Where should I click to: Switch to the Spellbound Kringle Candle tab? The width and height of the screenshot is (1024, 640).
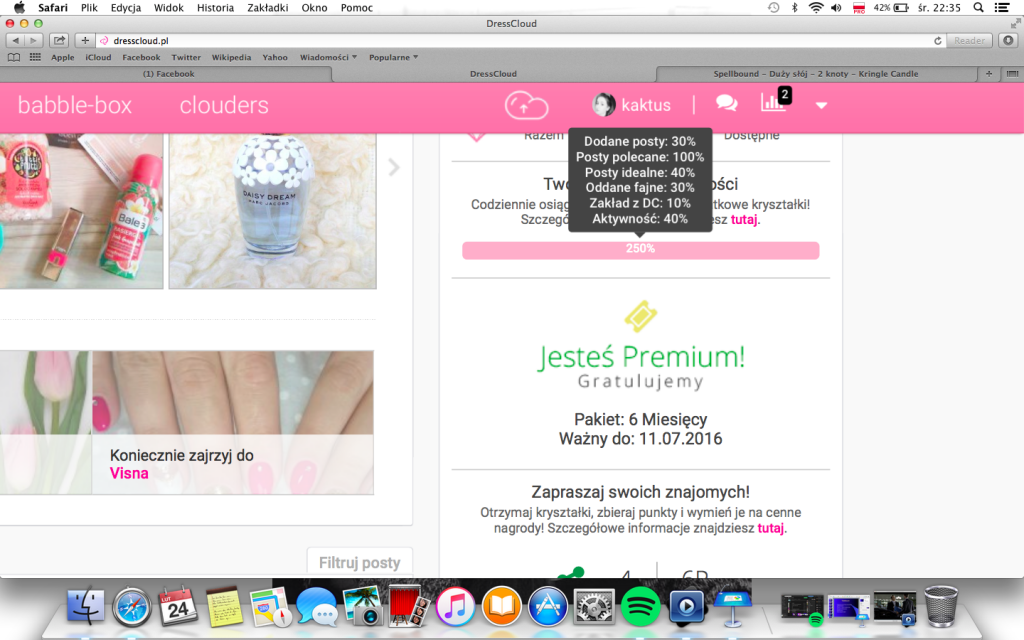point(815,74)
